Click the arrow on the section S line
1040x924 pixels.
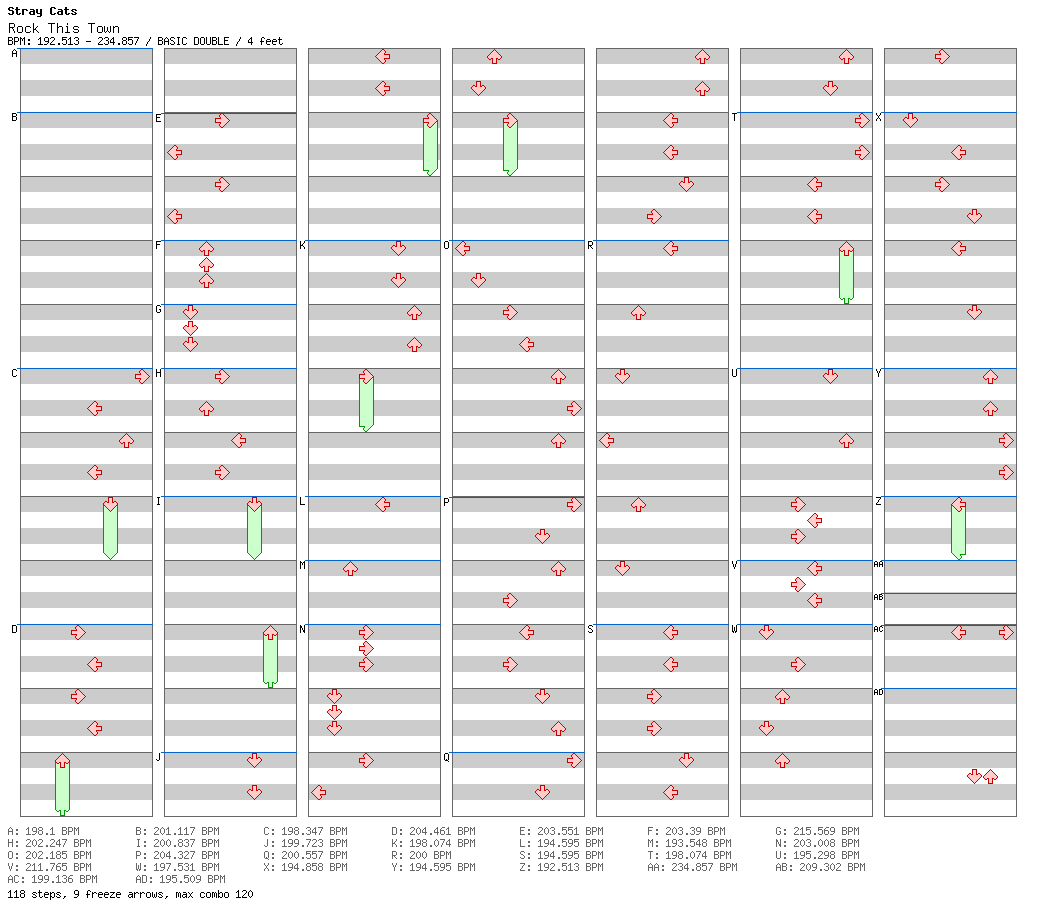click(671, 633)
